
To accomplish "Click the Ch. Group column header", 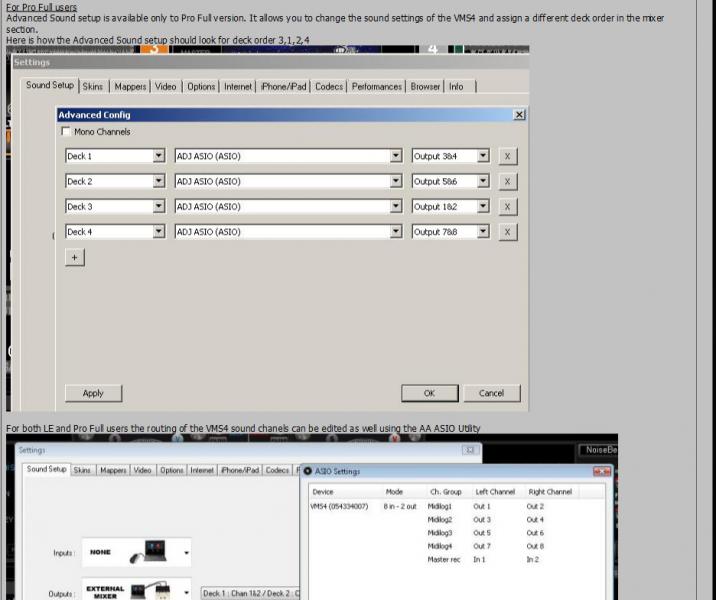I will 448,492.
